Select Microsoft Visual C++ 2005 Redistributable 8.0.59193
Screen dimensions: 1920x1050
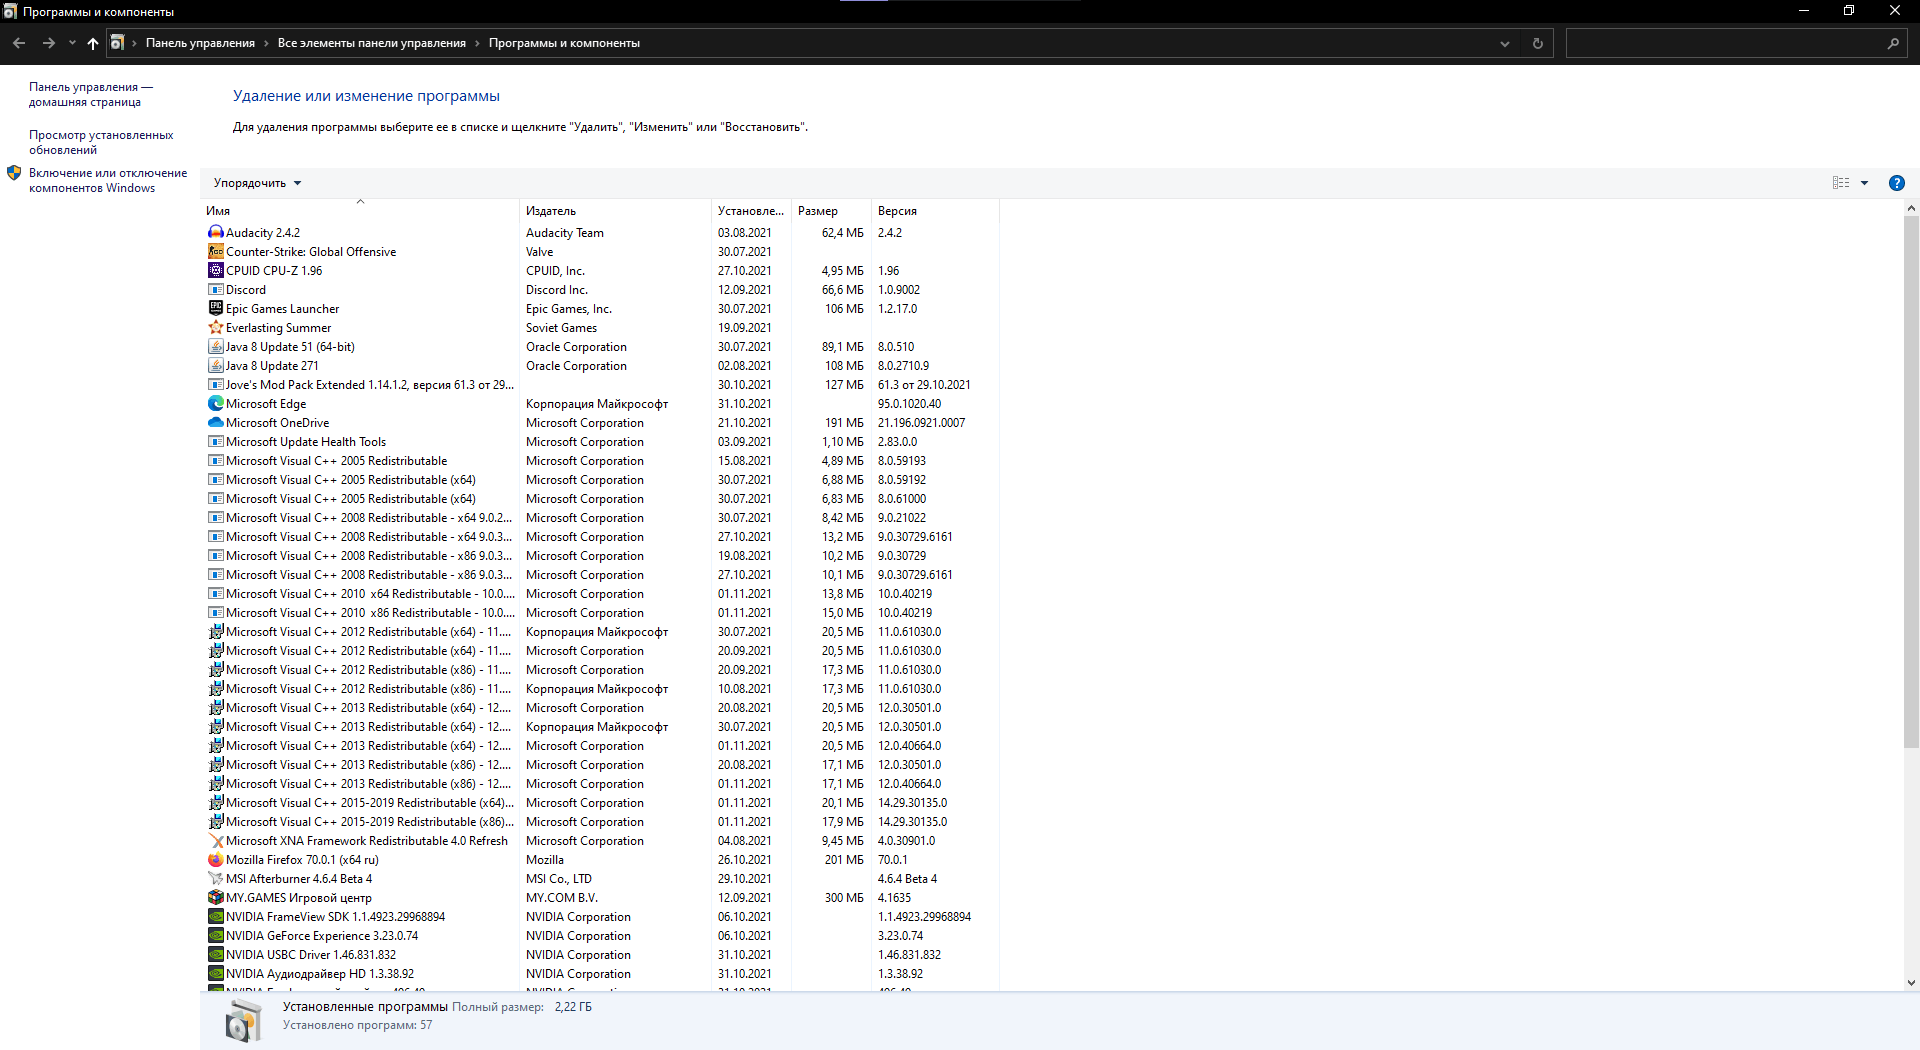tap(601, 461)
